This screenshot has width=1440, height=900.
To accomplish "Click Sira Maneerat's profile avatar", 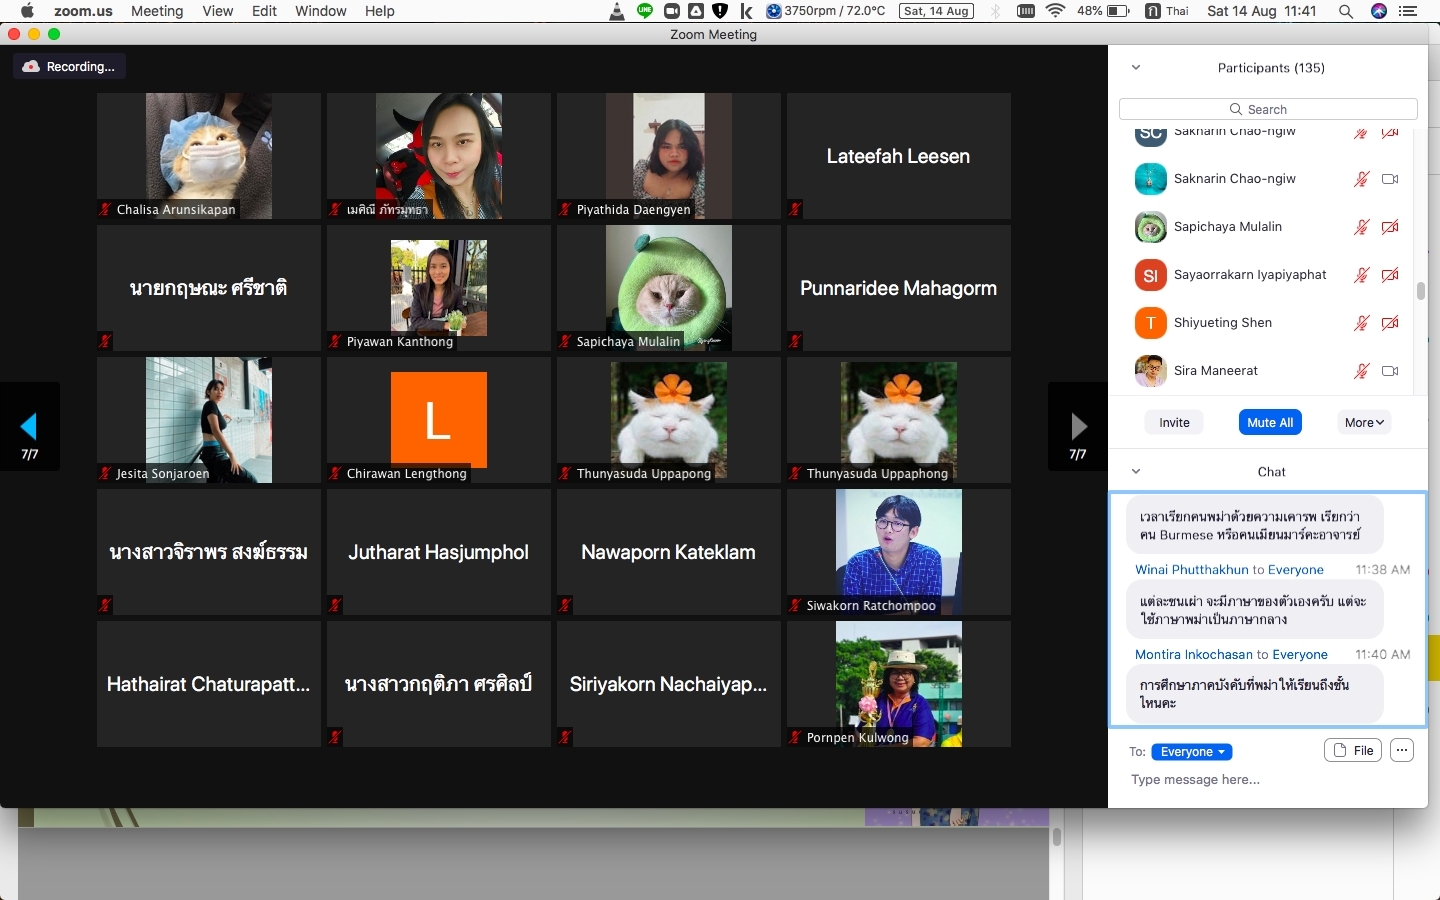I will coord(1150,371).
